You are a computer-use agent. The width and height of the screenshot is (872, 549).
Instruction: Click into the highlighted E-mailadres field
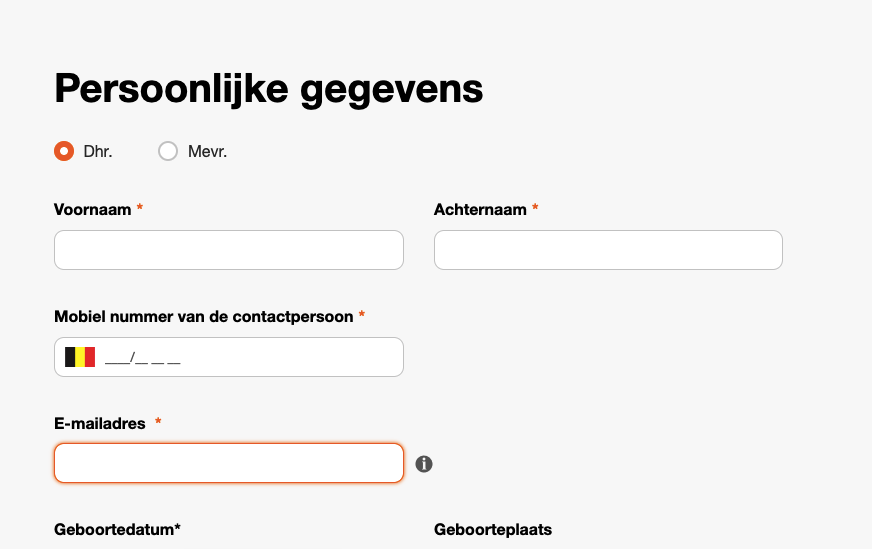(229, 463)
